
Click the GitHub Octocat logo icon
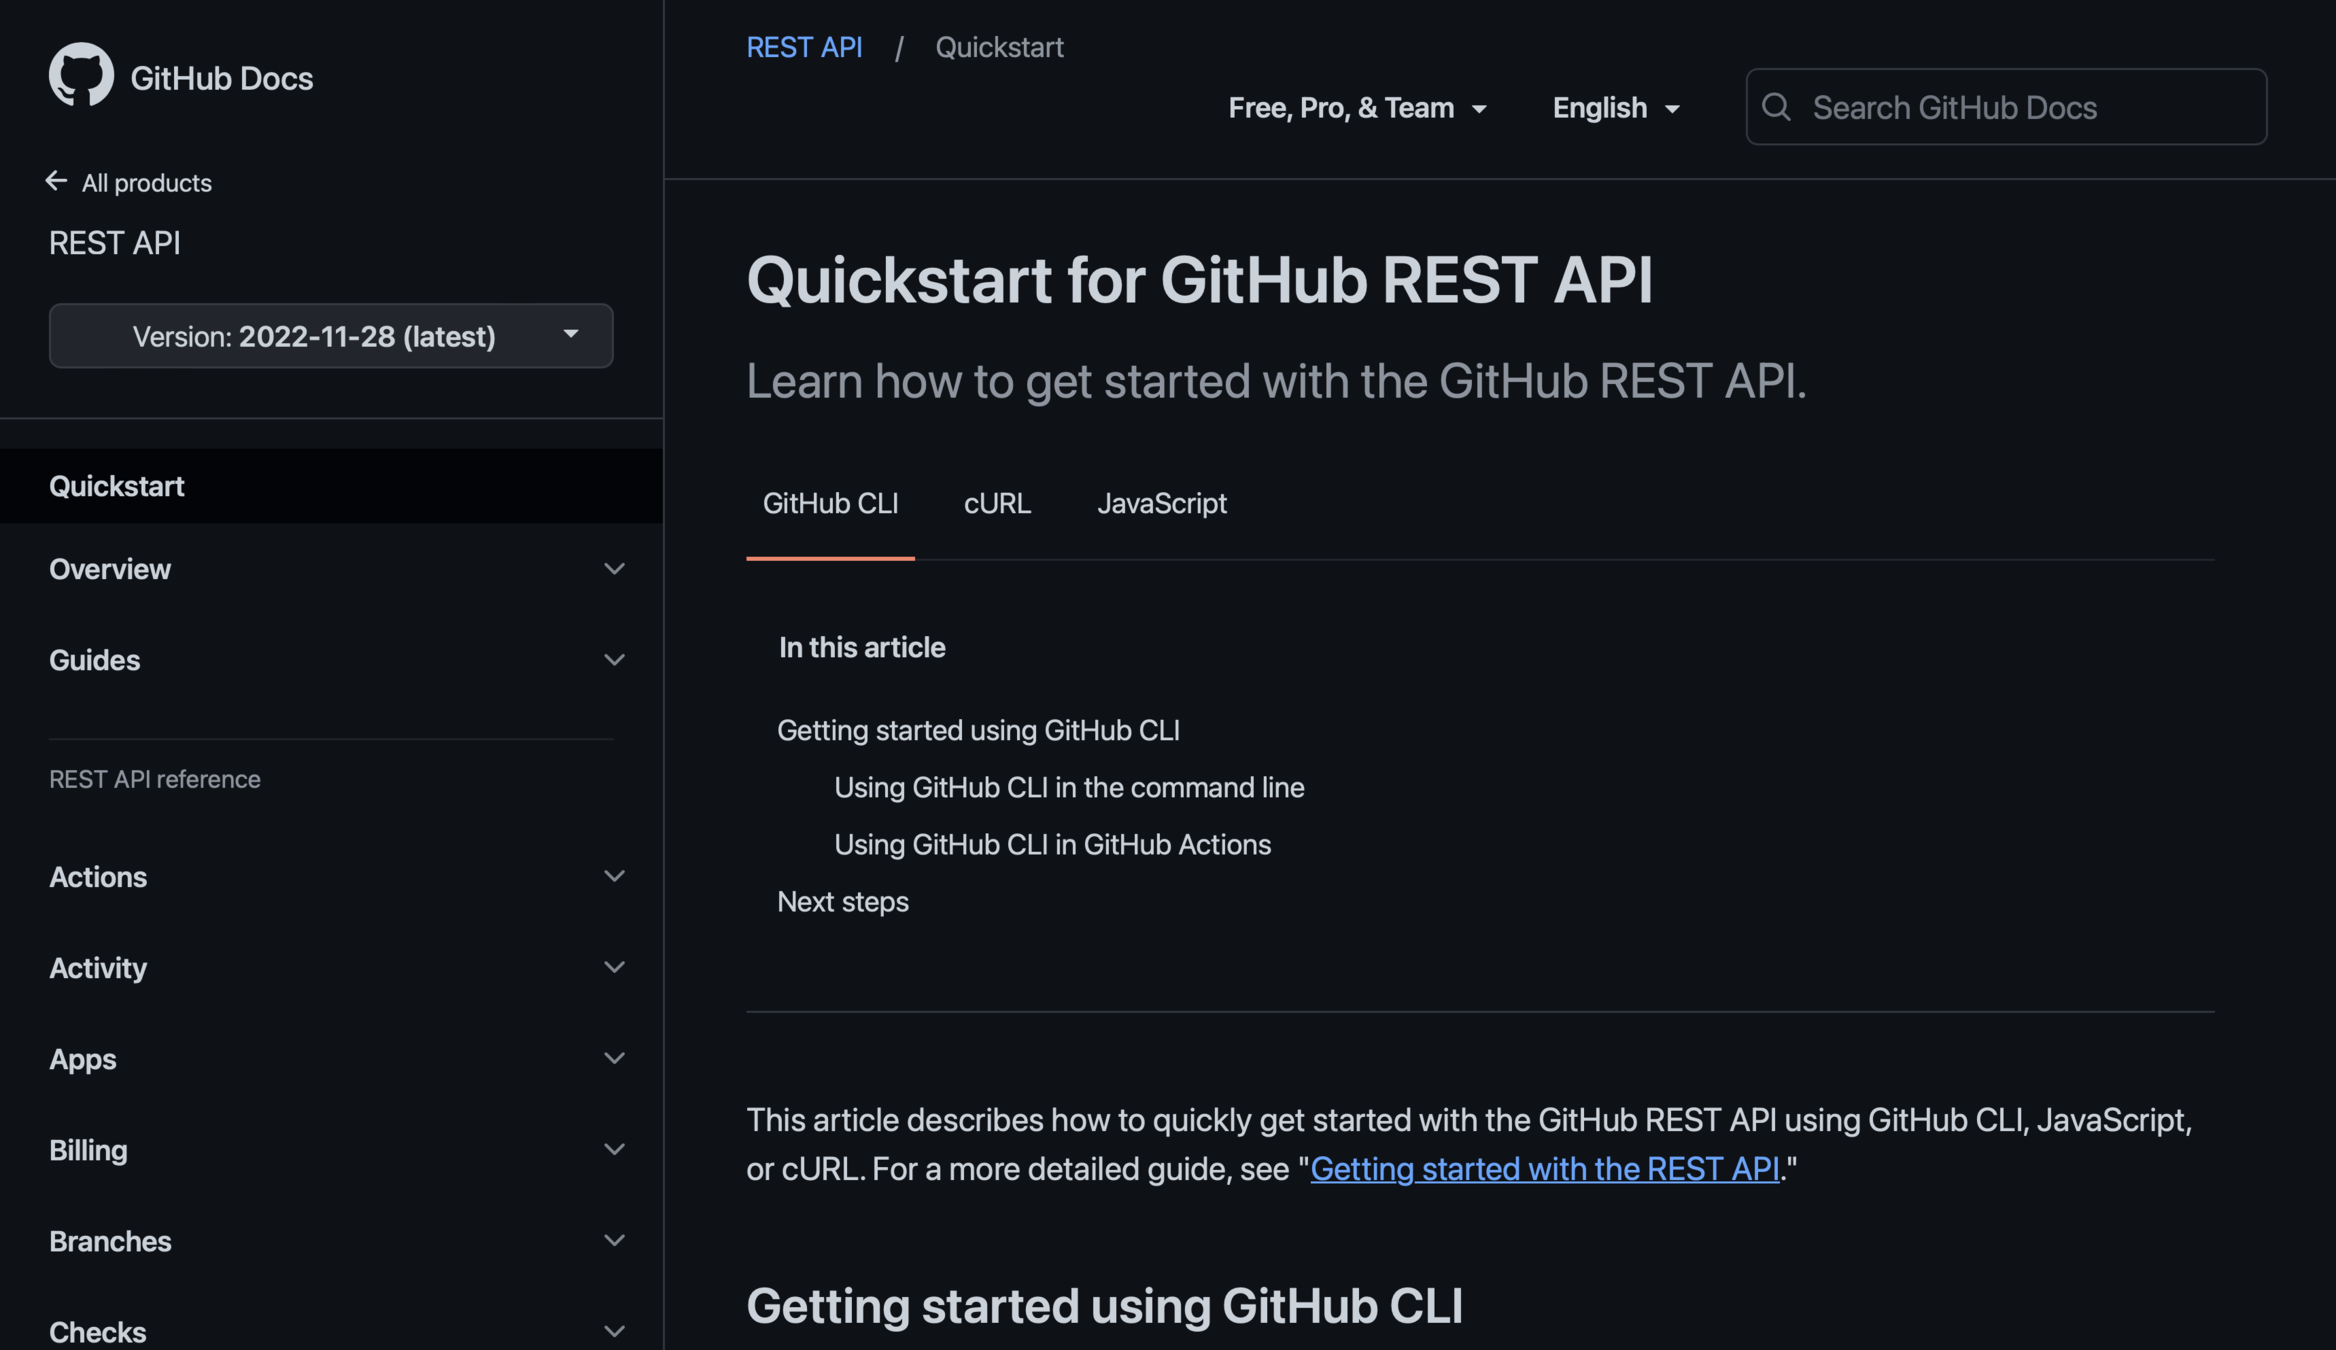pos(81,75)
